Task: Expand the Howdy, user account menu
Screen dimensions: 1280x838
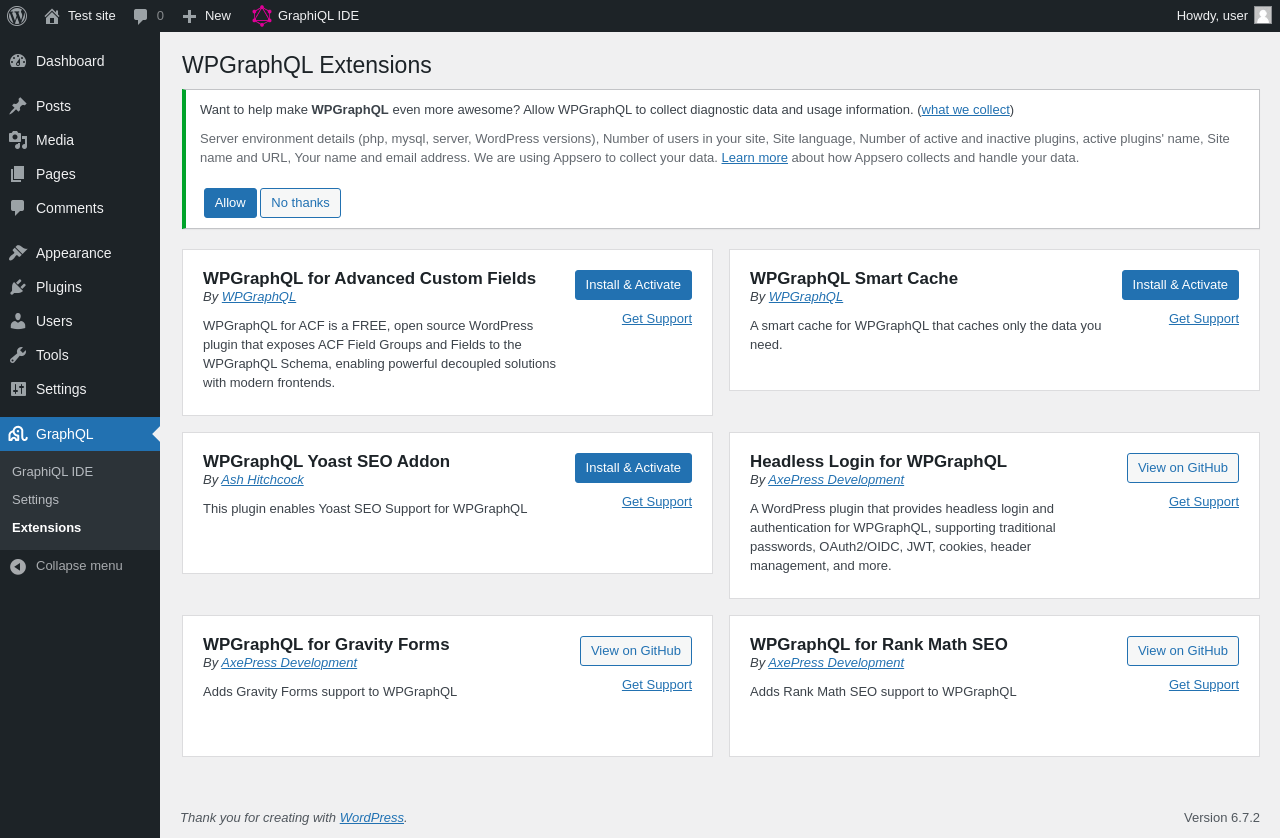Action: 1211,15
